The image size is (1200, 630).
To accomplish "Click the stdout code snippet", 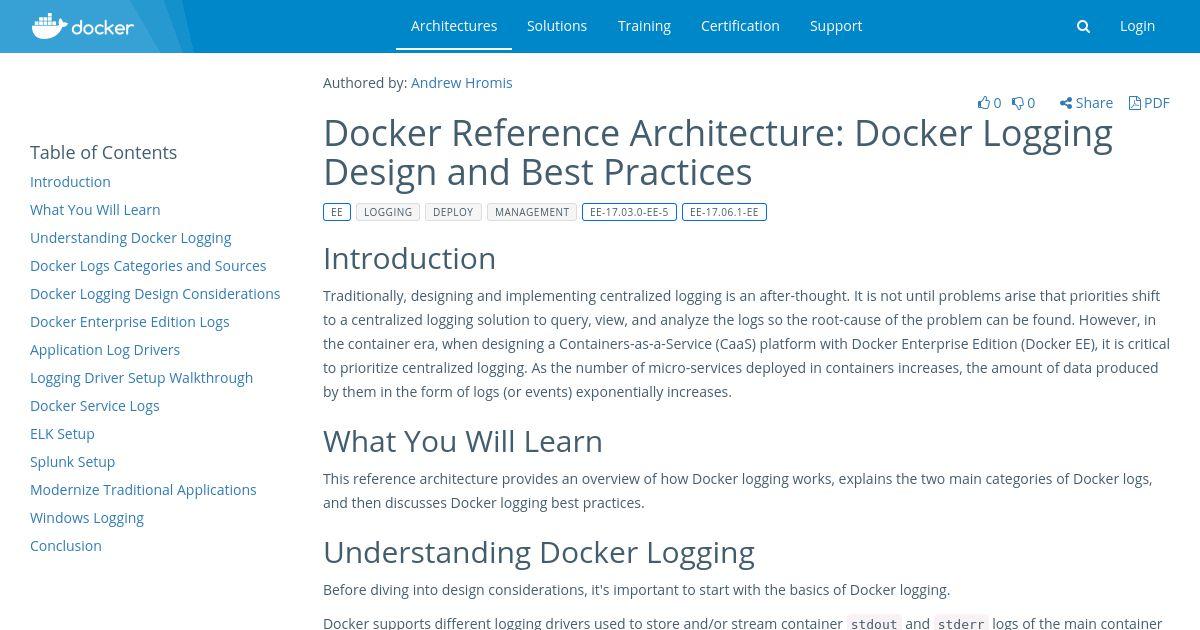I will (874, 623).
